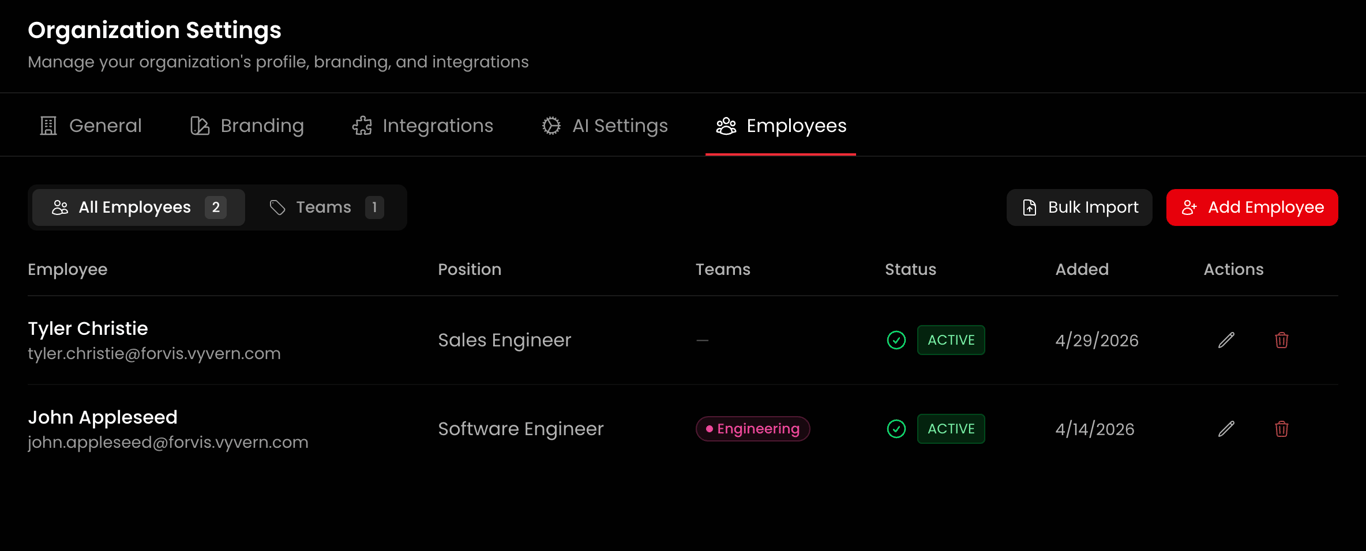
Task: Edit John Appleseed with pencil icon
Action: click(x=1226, y=429)
